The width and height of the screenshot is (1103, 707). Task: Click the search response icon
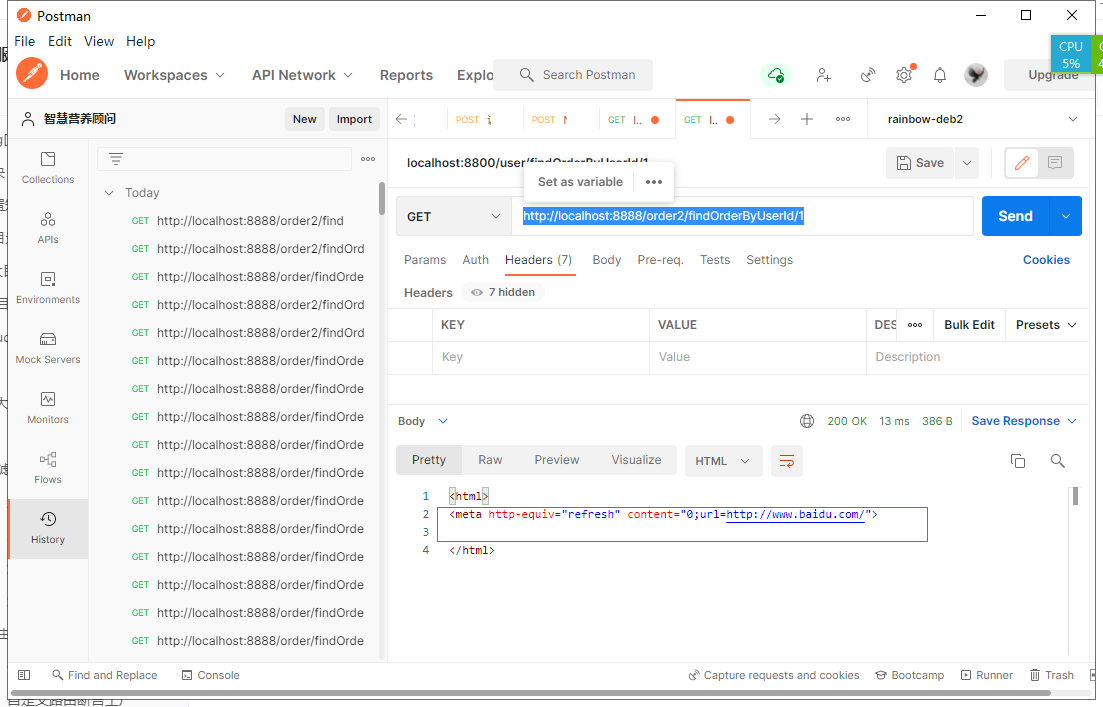click(1057, 461)
